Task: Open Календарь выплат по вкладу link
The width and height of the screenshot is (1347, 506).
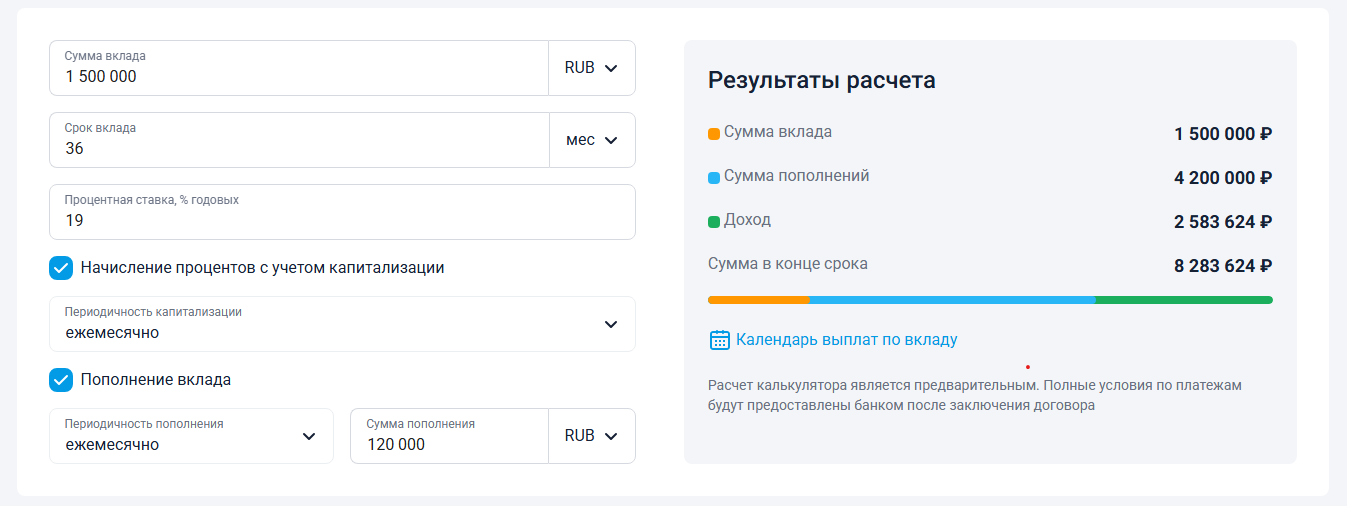Action: pos(846,340)
